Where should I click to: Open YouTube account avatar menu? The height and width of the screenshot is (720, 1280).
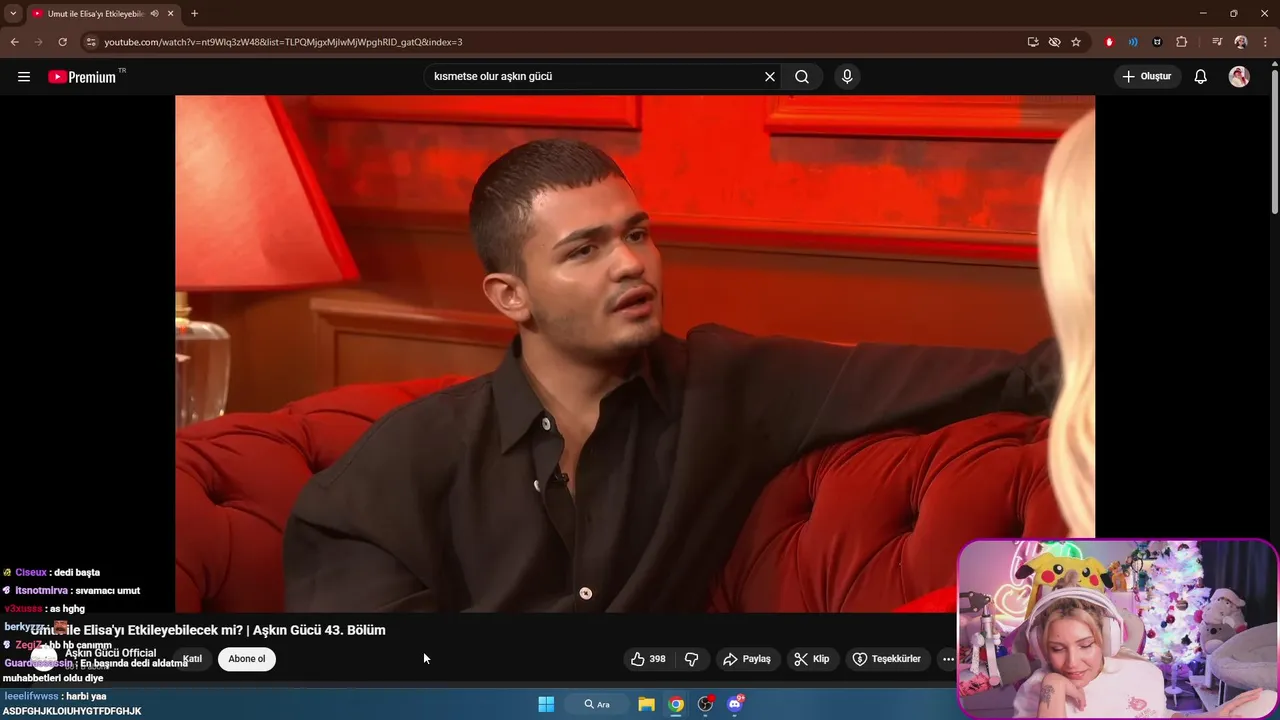[1239, 77]
